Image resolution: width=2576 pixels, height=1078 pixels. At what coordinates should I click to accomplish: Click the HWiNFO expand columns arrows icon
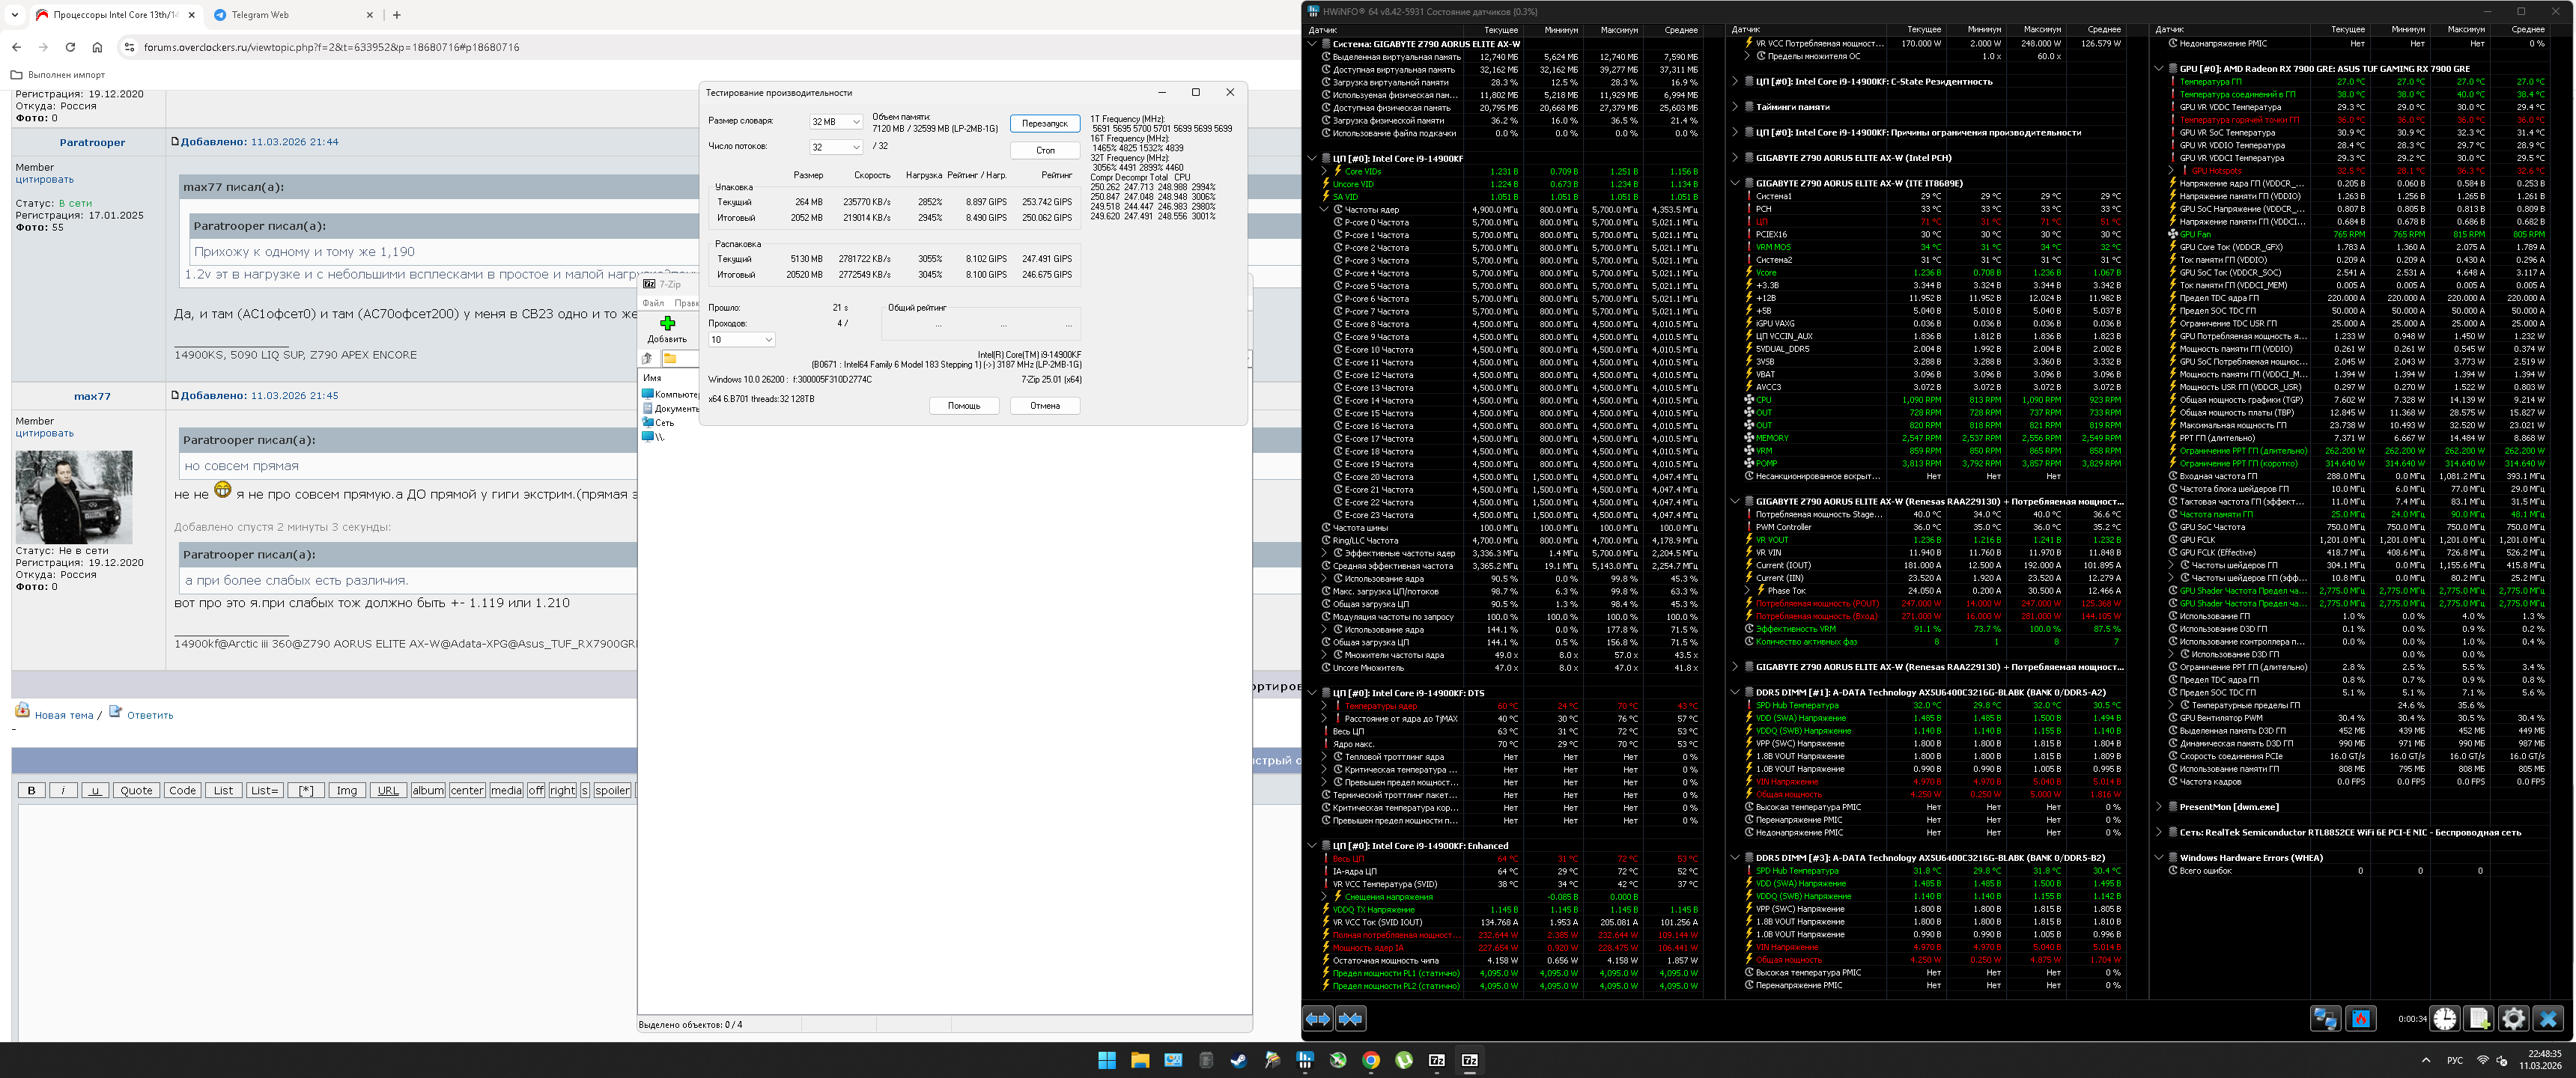[x=1318, y=1019]
